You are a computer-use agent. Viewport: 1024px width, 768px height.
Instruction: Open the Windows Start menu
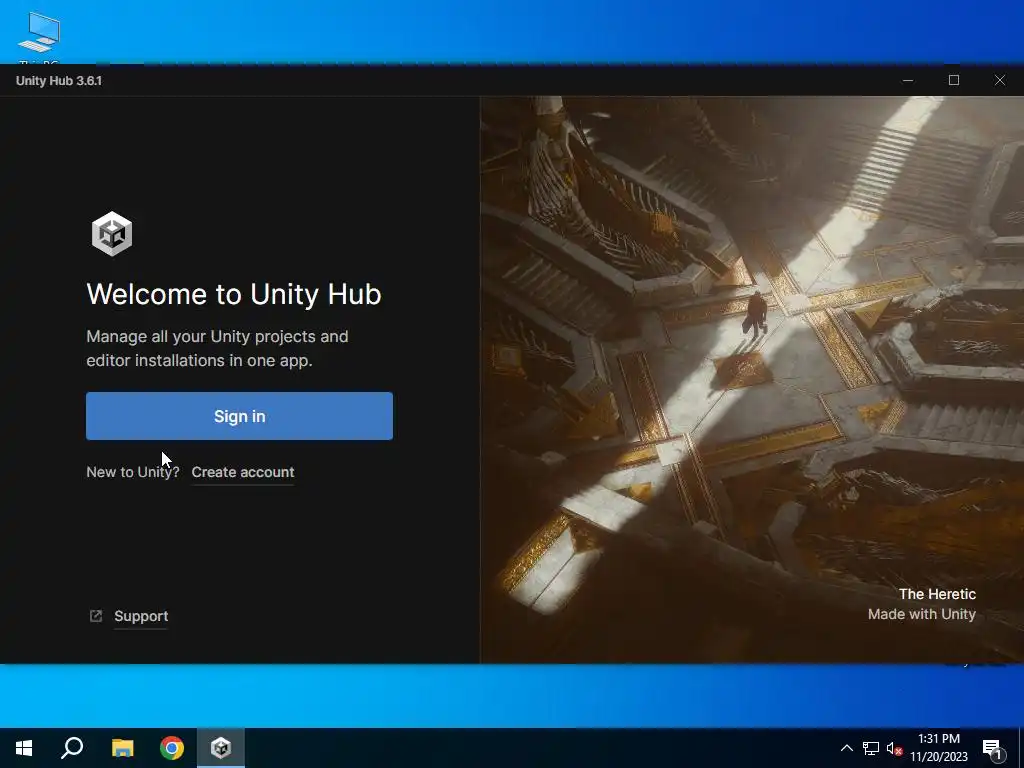tap(24, 748)
